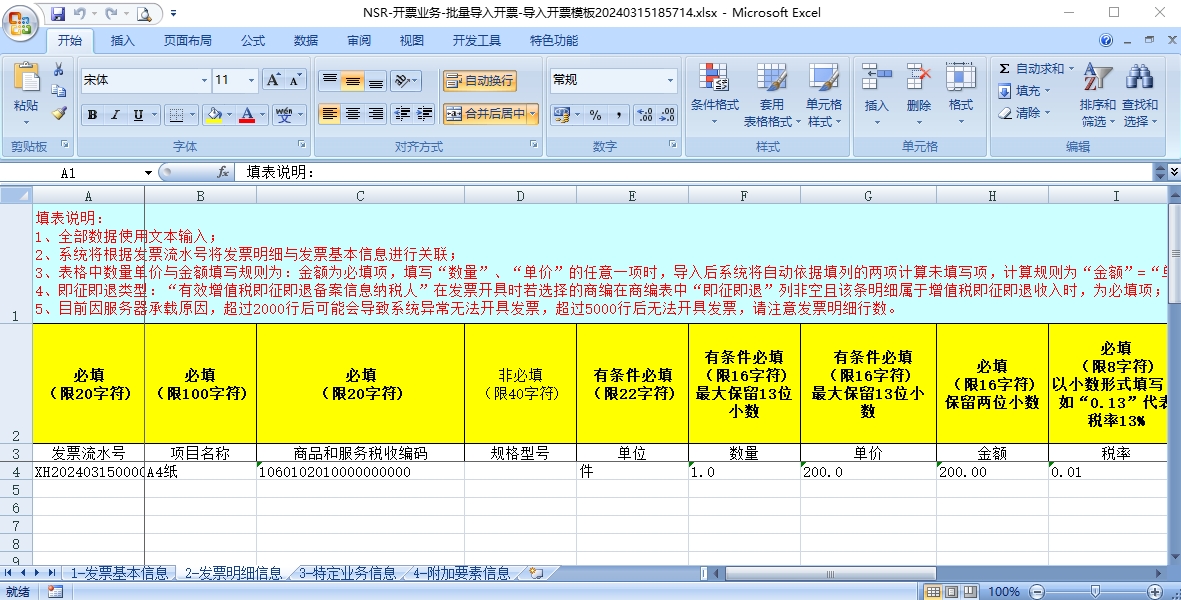This screenshot has height=600, width=1181.
Task: Click the Cell Styles (单元格样式) icon
Action: (x=823, y=90)
